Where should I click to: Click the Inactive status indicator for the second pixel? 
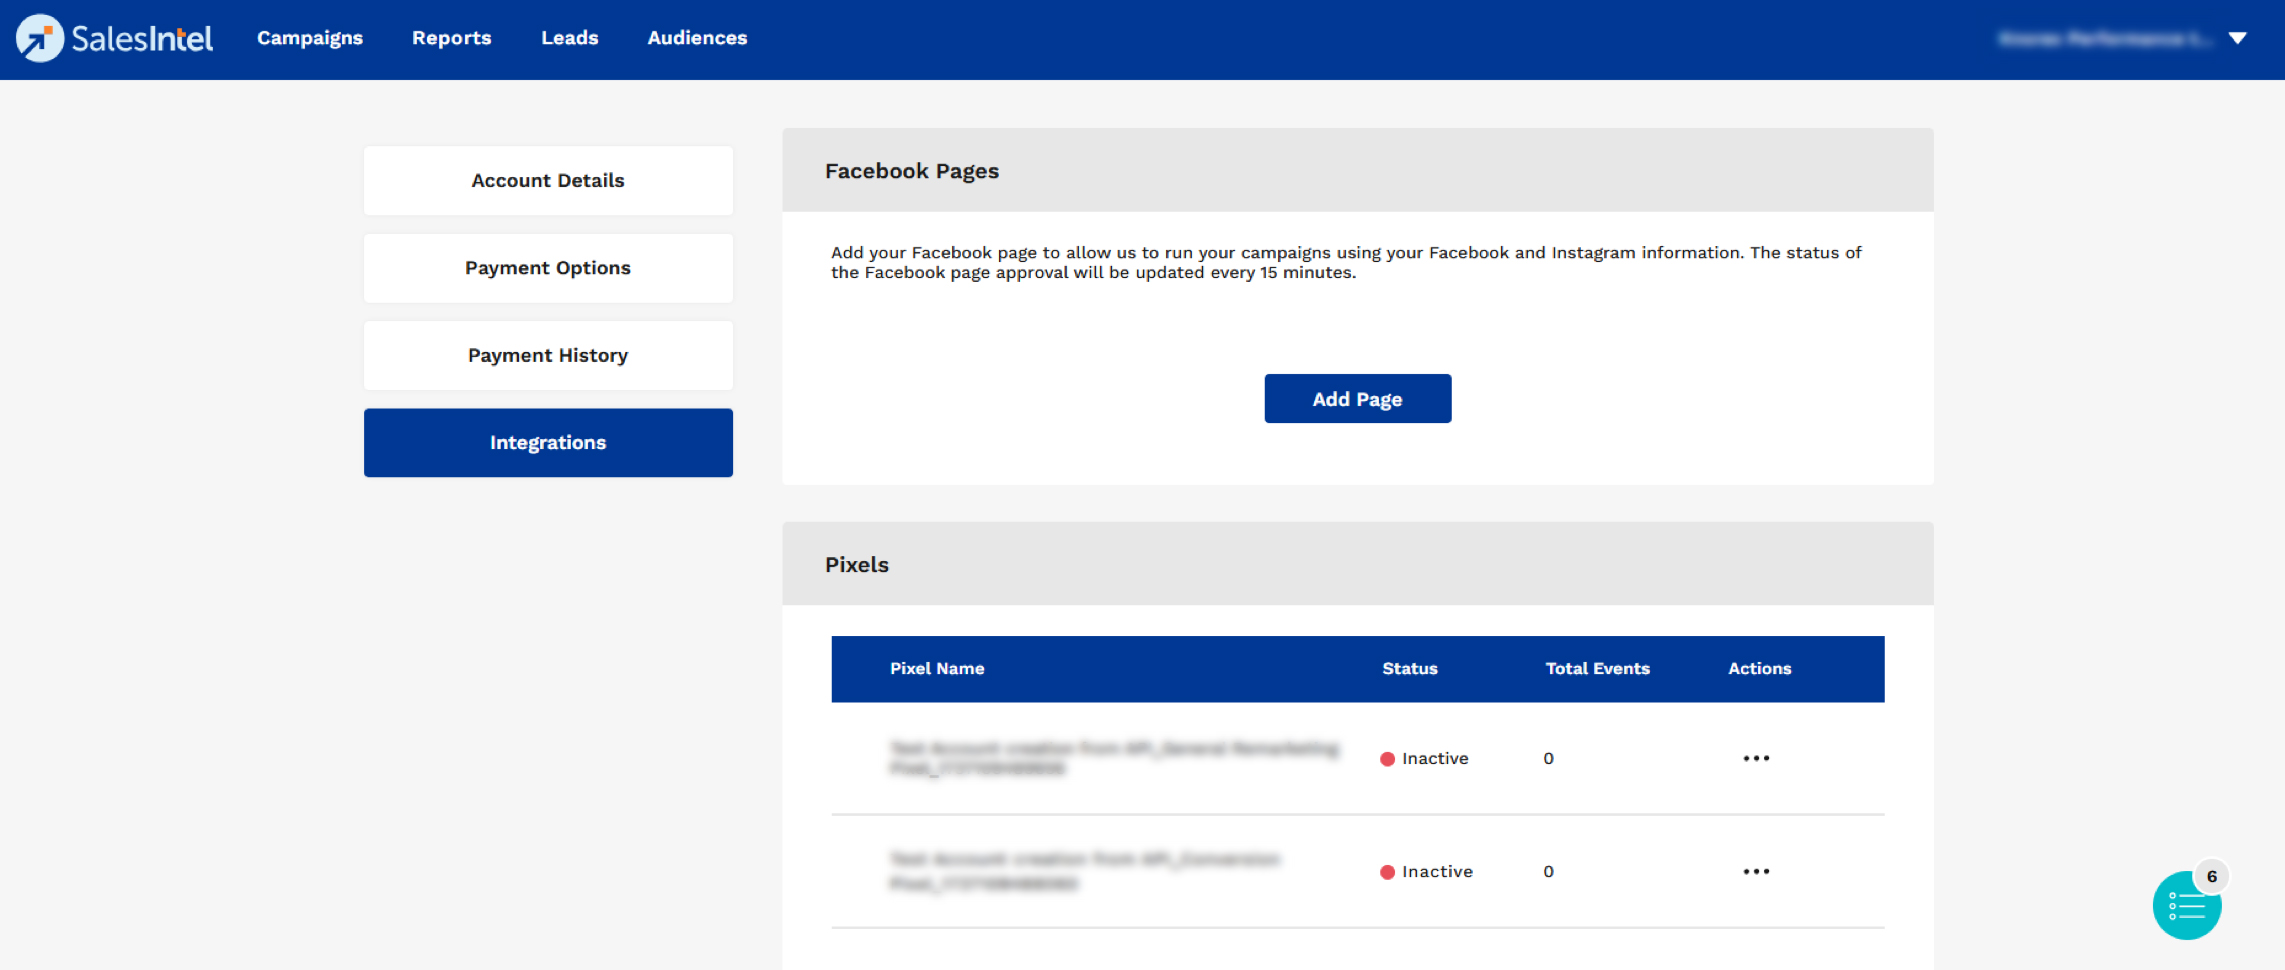(1388, 871)
